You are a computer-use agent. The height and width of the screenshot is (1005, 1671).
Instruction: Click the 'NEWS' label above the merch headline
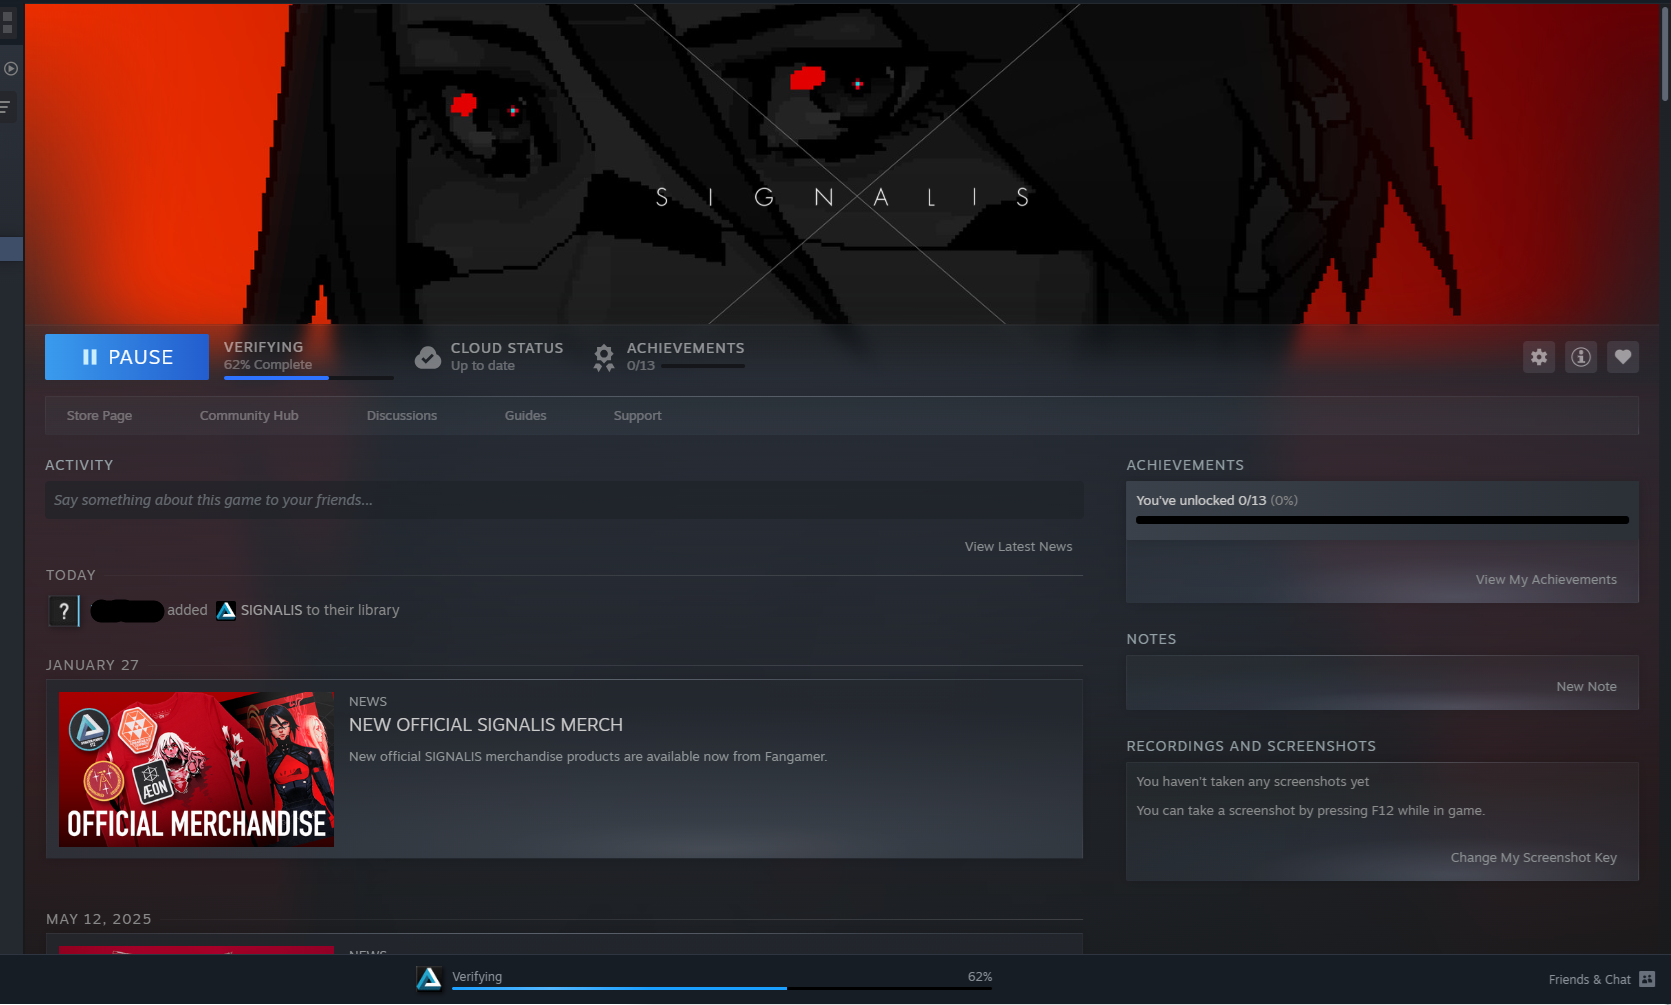(x=368, y=702)
